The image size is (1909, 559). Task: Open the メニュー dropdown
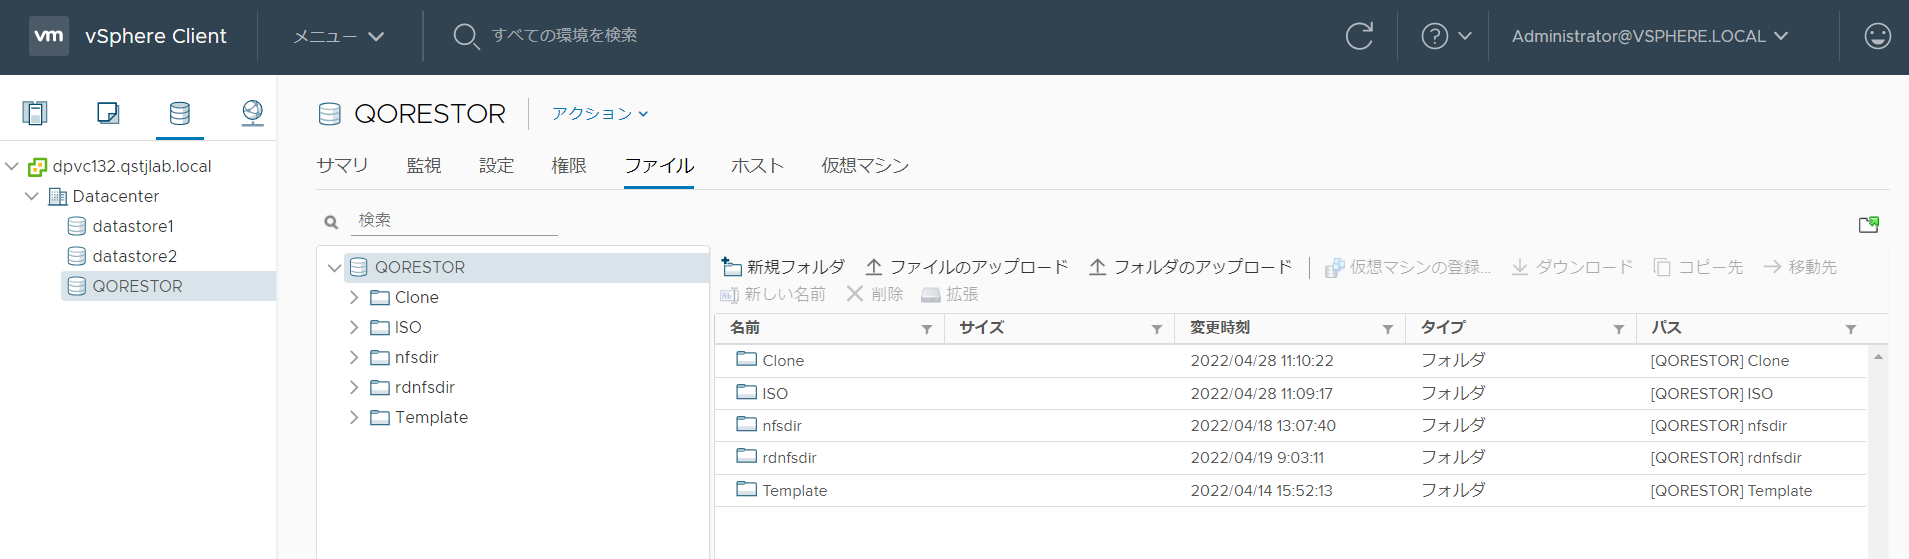point(338,36)
